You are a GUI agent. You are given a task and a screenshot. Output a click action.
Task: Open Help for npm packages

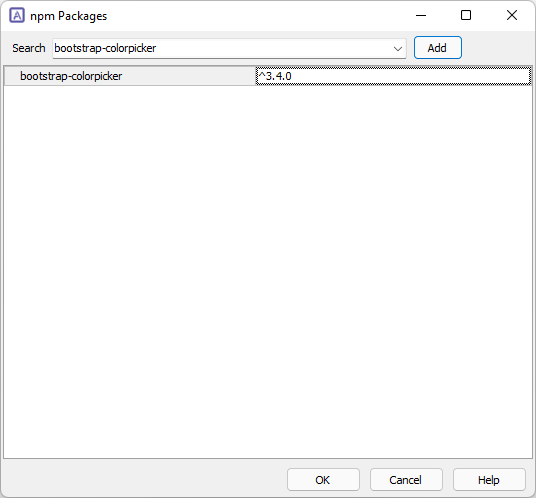(489, 480)
